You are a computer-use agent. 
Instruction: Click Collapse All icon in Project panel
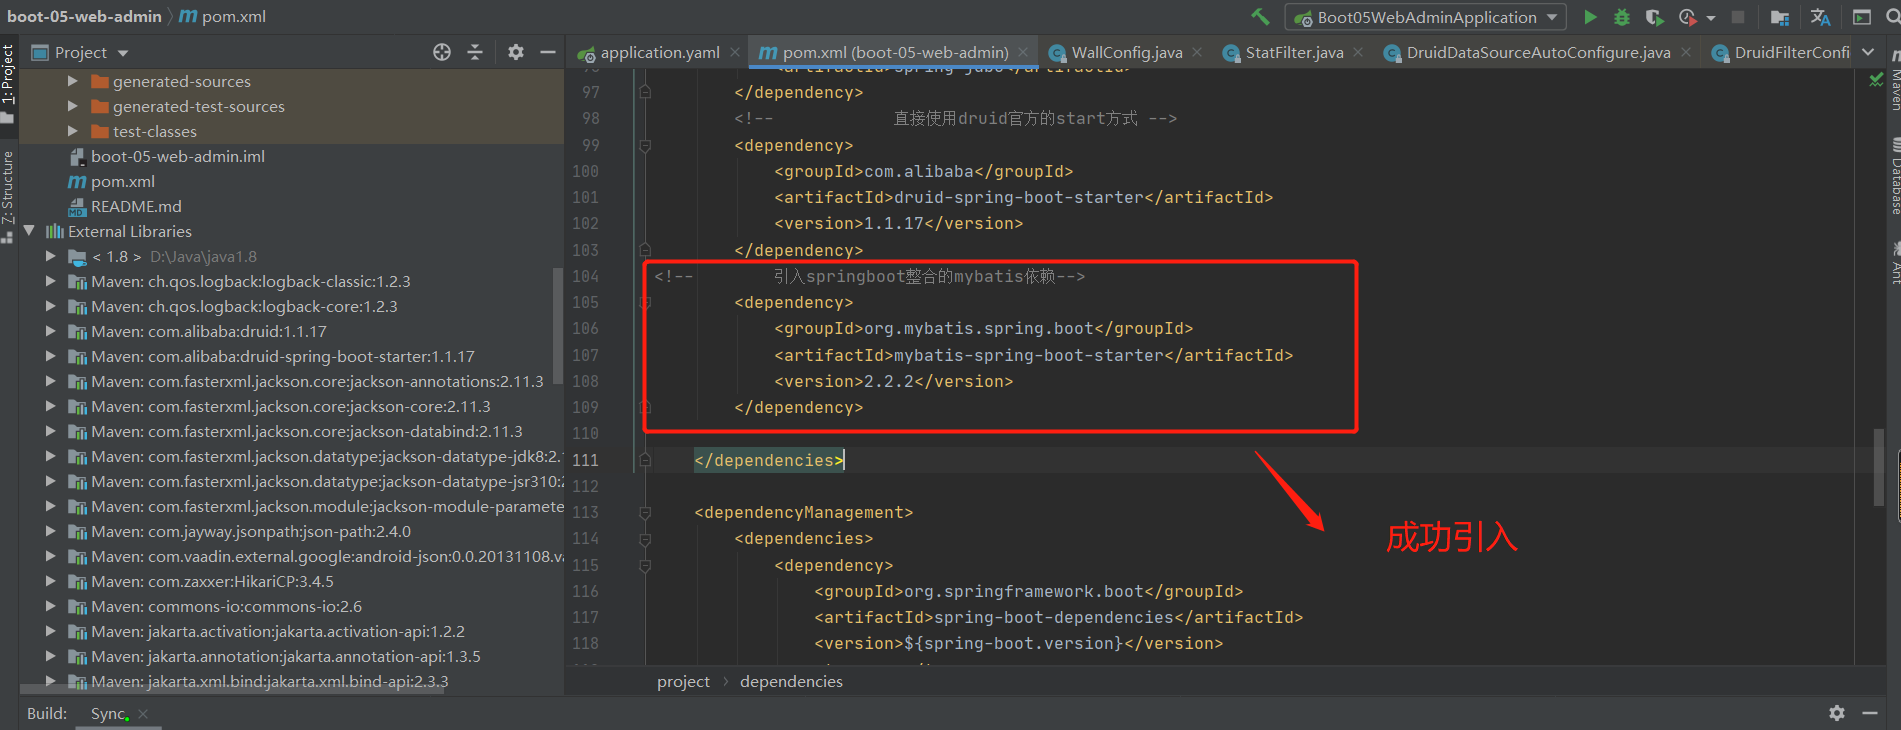point(475,52)
